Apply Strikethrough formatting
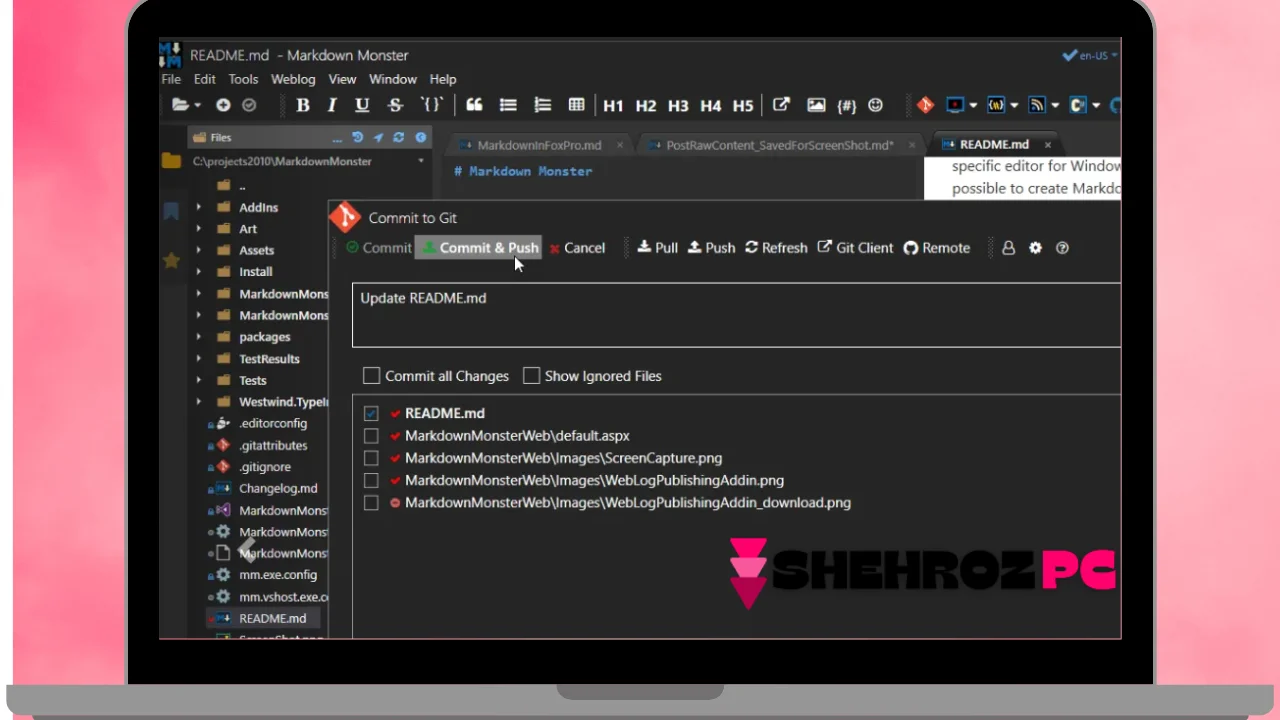This screenshot has width=1280, height=720. coord(395,105)
